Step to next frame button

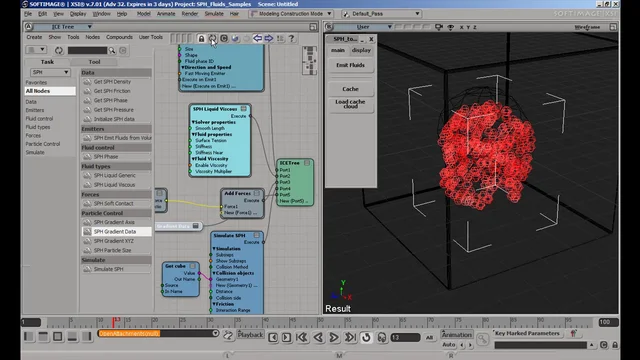tap(287, 337)
